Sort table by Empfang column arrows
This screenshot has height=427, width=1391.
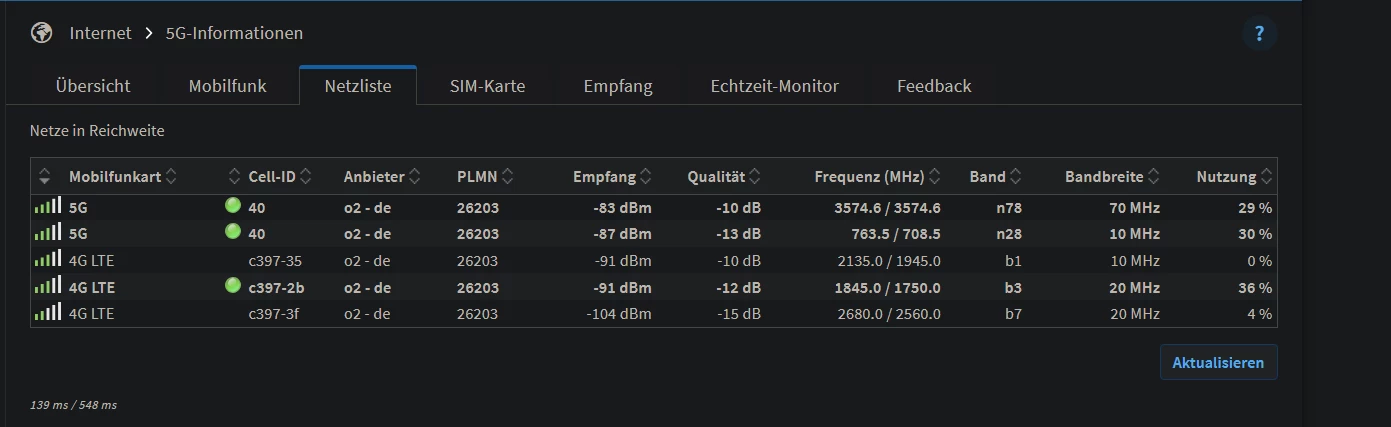pos(646,177)
